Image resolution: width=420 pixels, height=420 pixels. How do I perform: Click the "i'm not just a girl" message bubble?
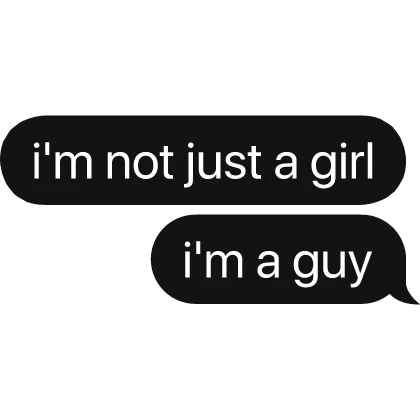[203, 160]
